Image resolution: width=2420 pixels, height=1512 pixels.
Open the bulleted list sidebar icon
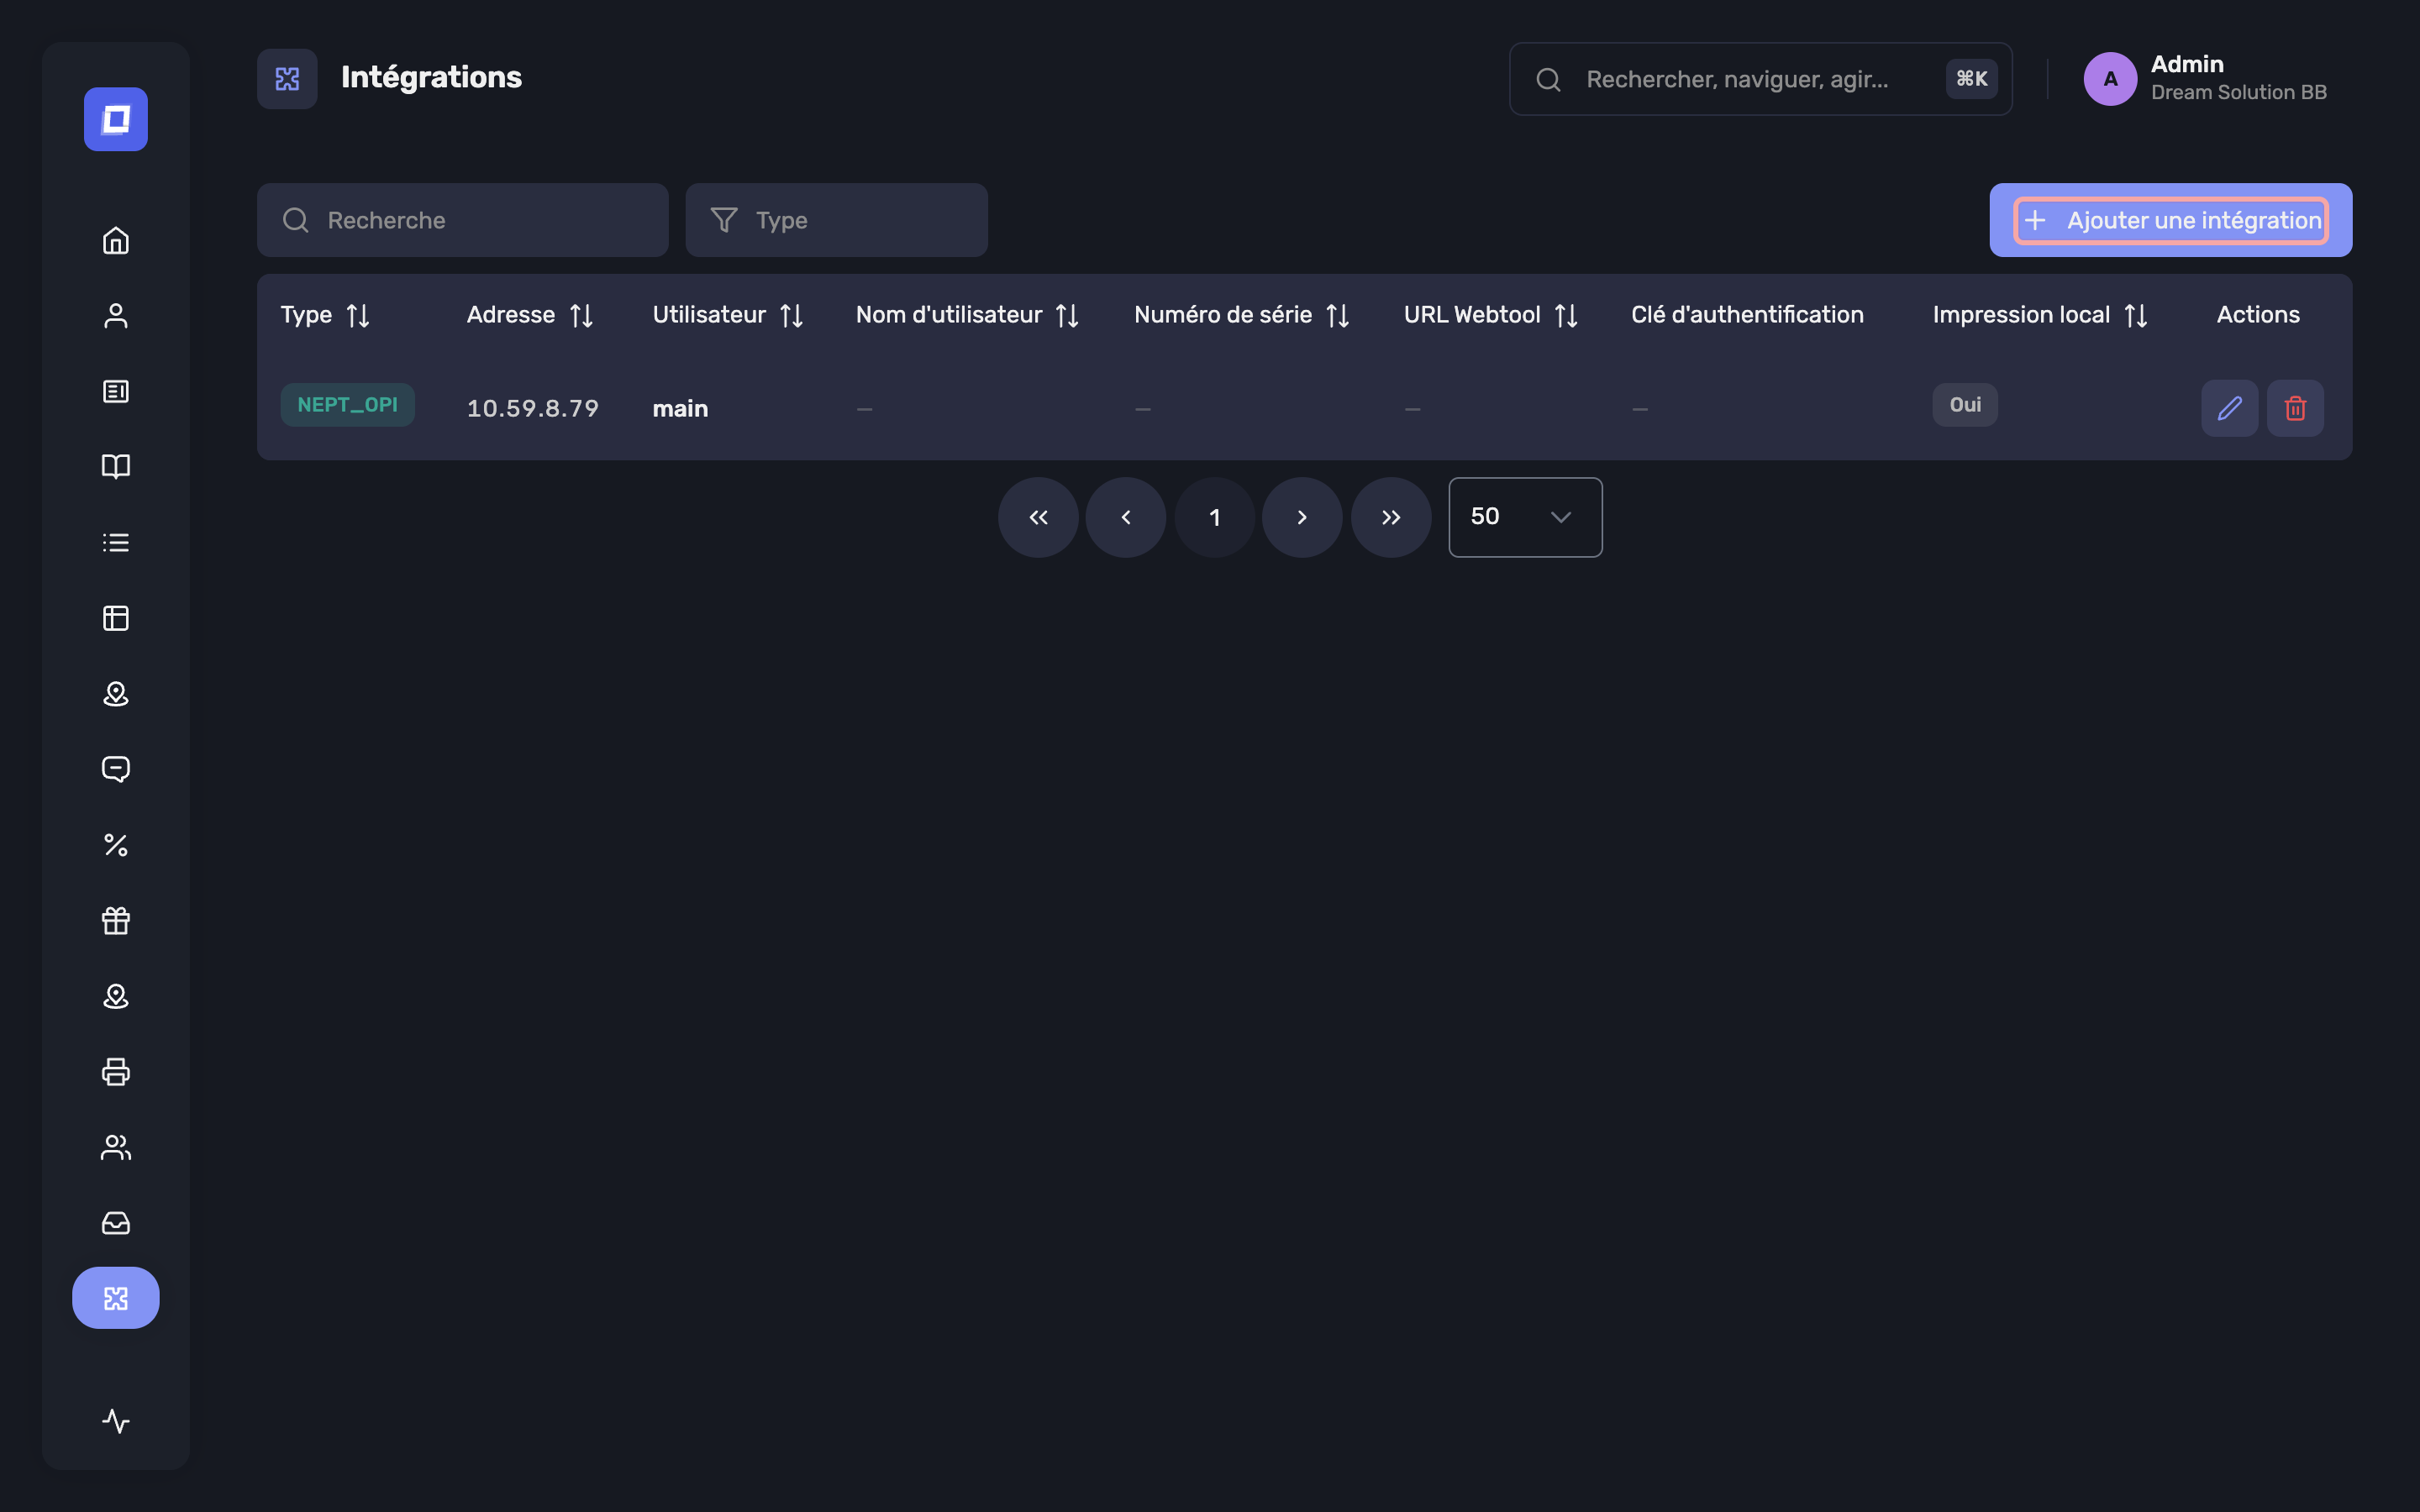click(x=116, y=542)
